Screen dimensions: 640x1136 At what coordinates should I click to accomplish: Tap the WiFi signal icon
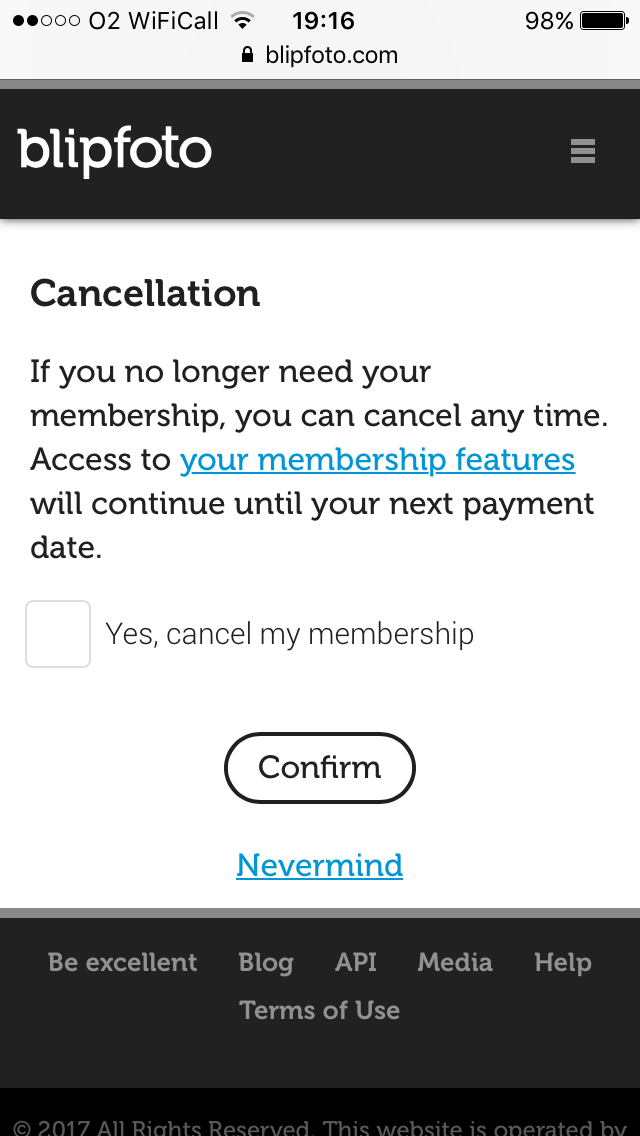241,20
